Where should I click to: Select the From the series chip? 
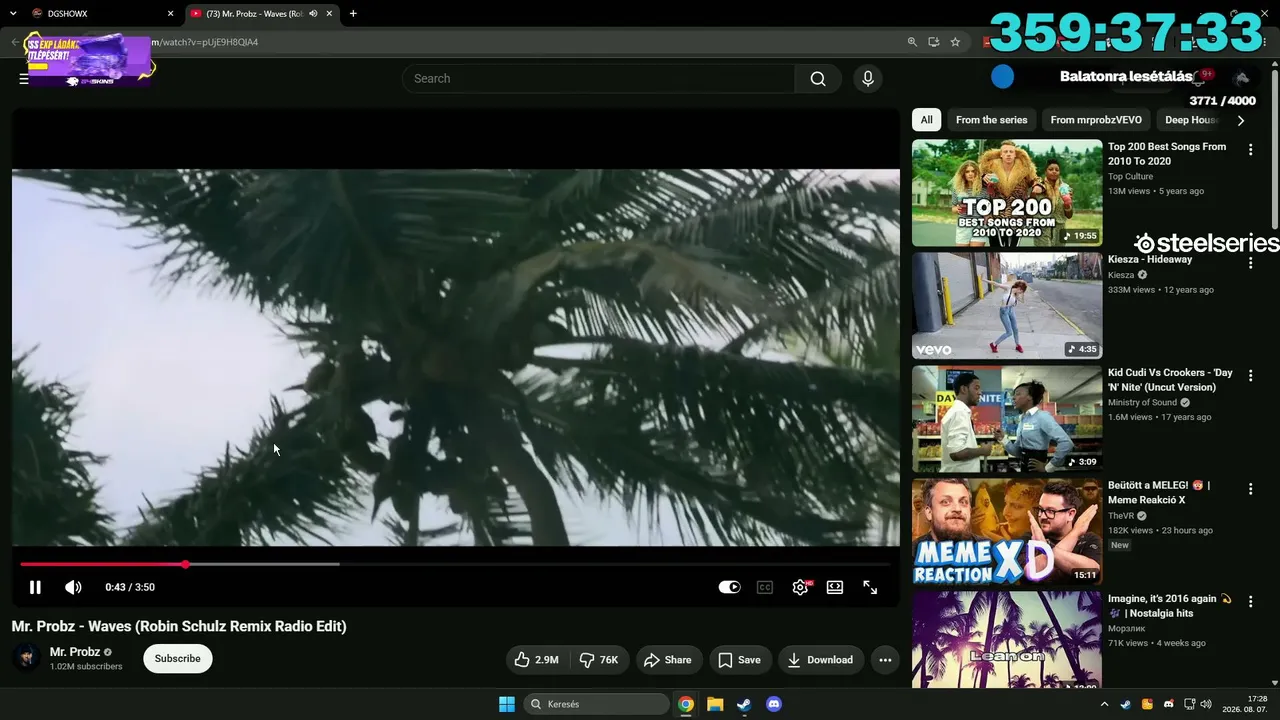click(992, 120)
